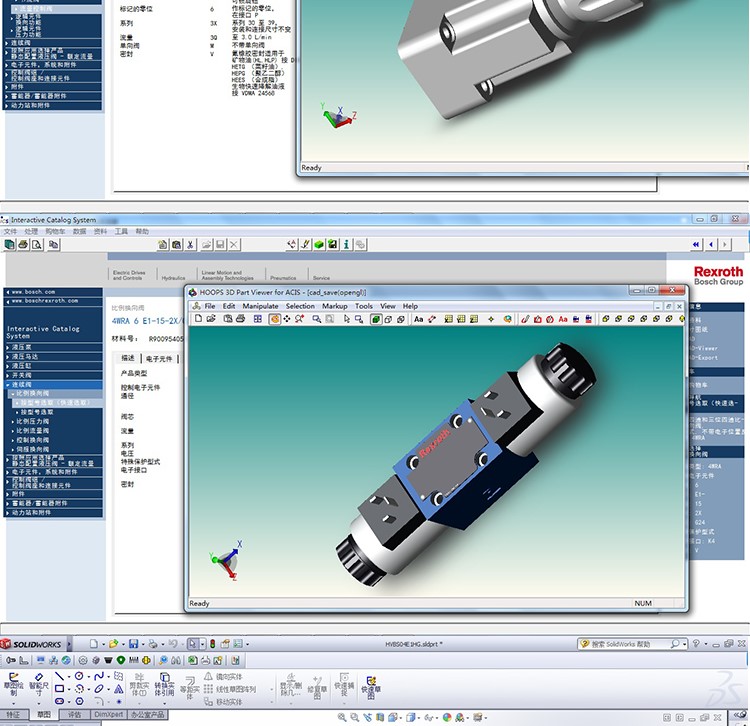750x726 pixels.
Task: Switch to the DimXpert tab in SolidWorks
Action: [x=109, y=715]
